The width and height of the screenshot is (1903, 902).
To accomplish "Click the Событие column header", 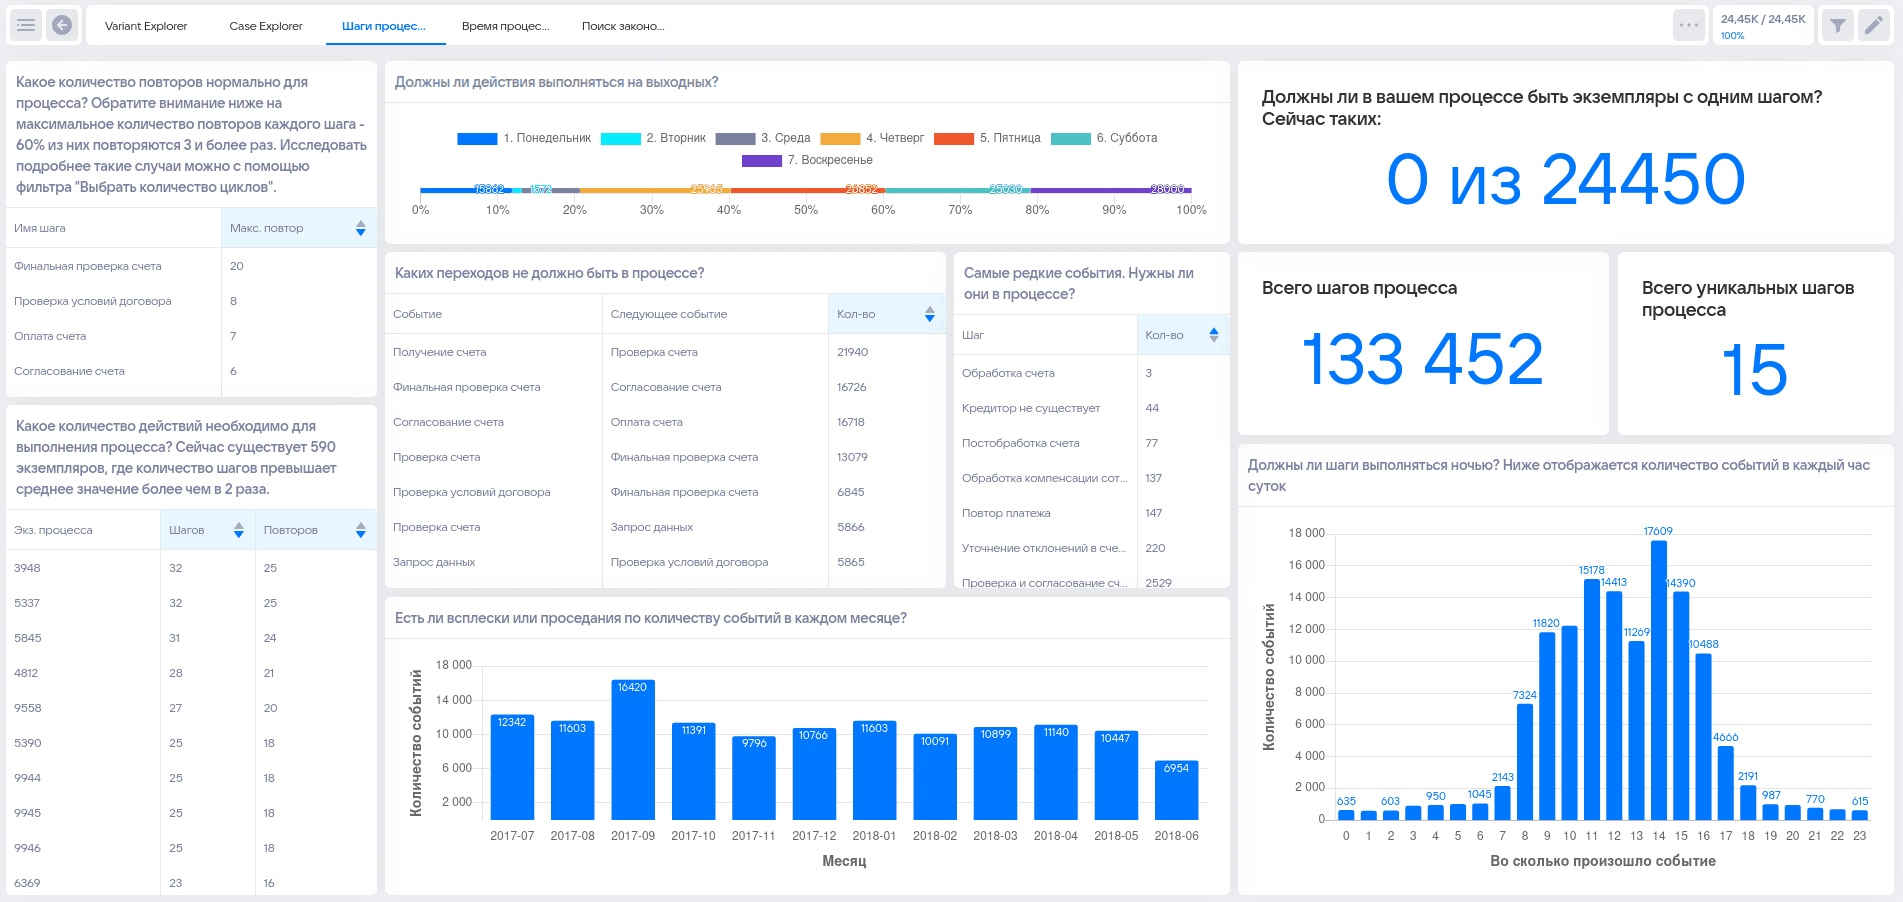I will (x=494, y=314).
